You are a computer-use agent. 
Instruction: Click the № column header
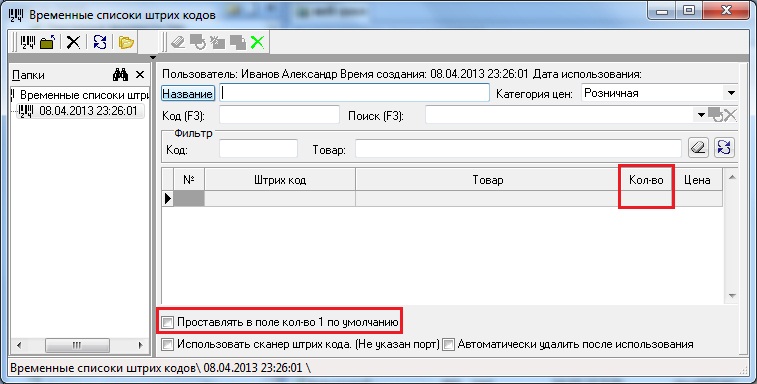pos(189,180)
